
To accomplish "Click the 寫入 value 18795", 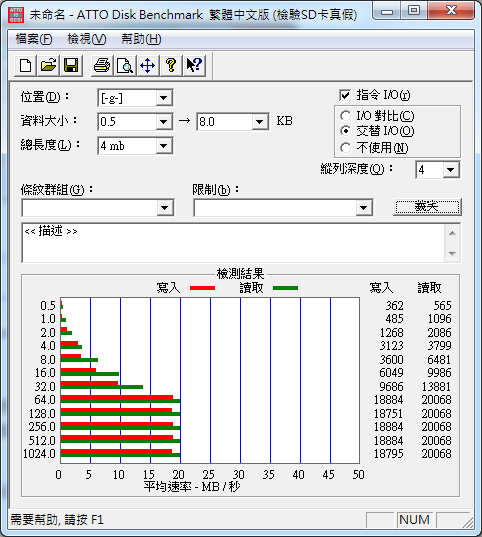I will tap(388, 454).
